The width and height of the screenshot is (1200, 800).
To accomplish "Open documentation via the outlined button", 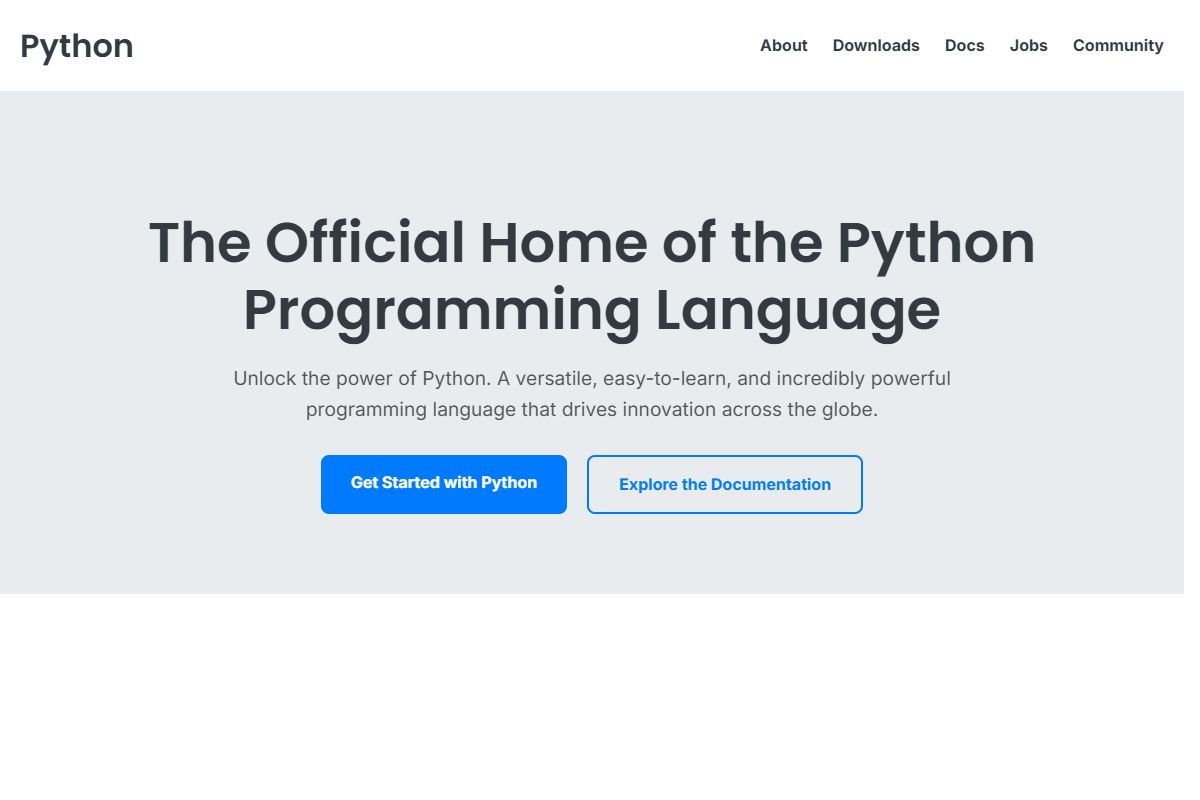I will (x=724, y=484).
